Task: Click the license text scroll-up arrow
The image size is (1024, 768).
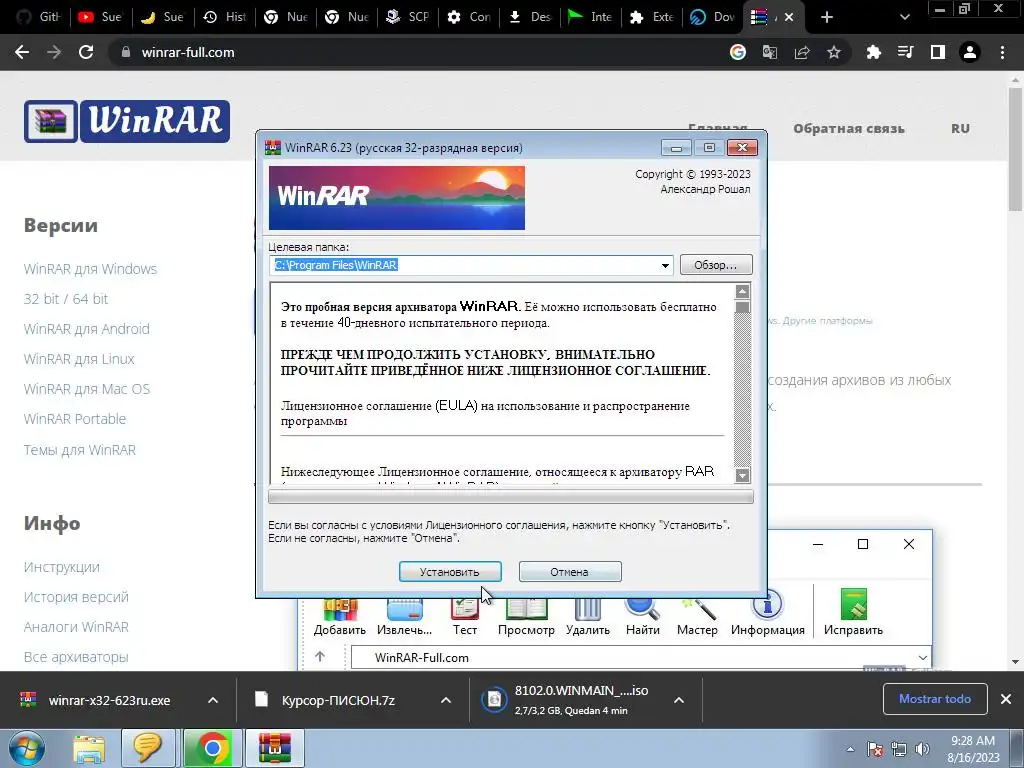Action: [x=743, y=291]
